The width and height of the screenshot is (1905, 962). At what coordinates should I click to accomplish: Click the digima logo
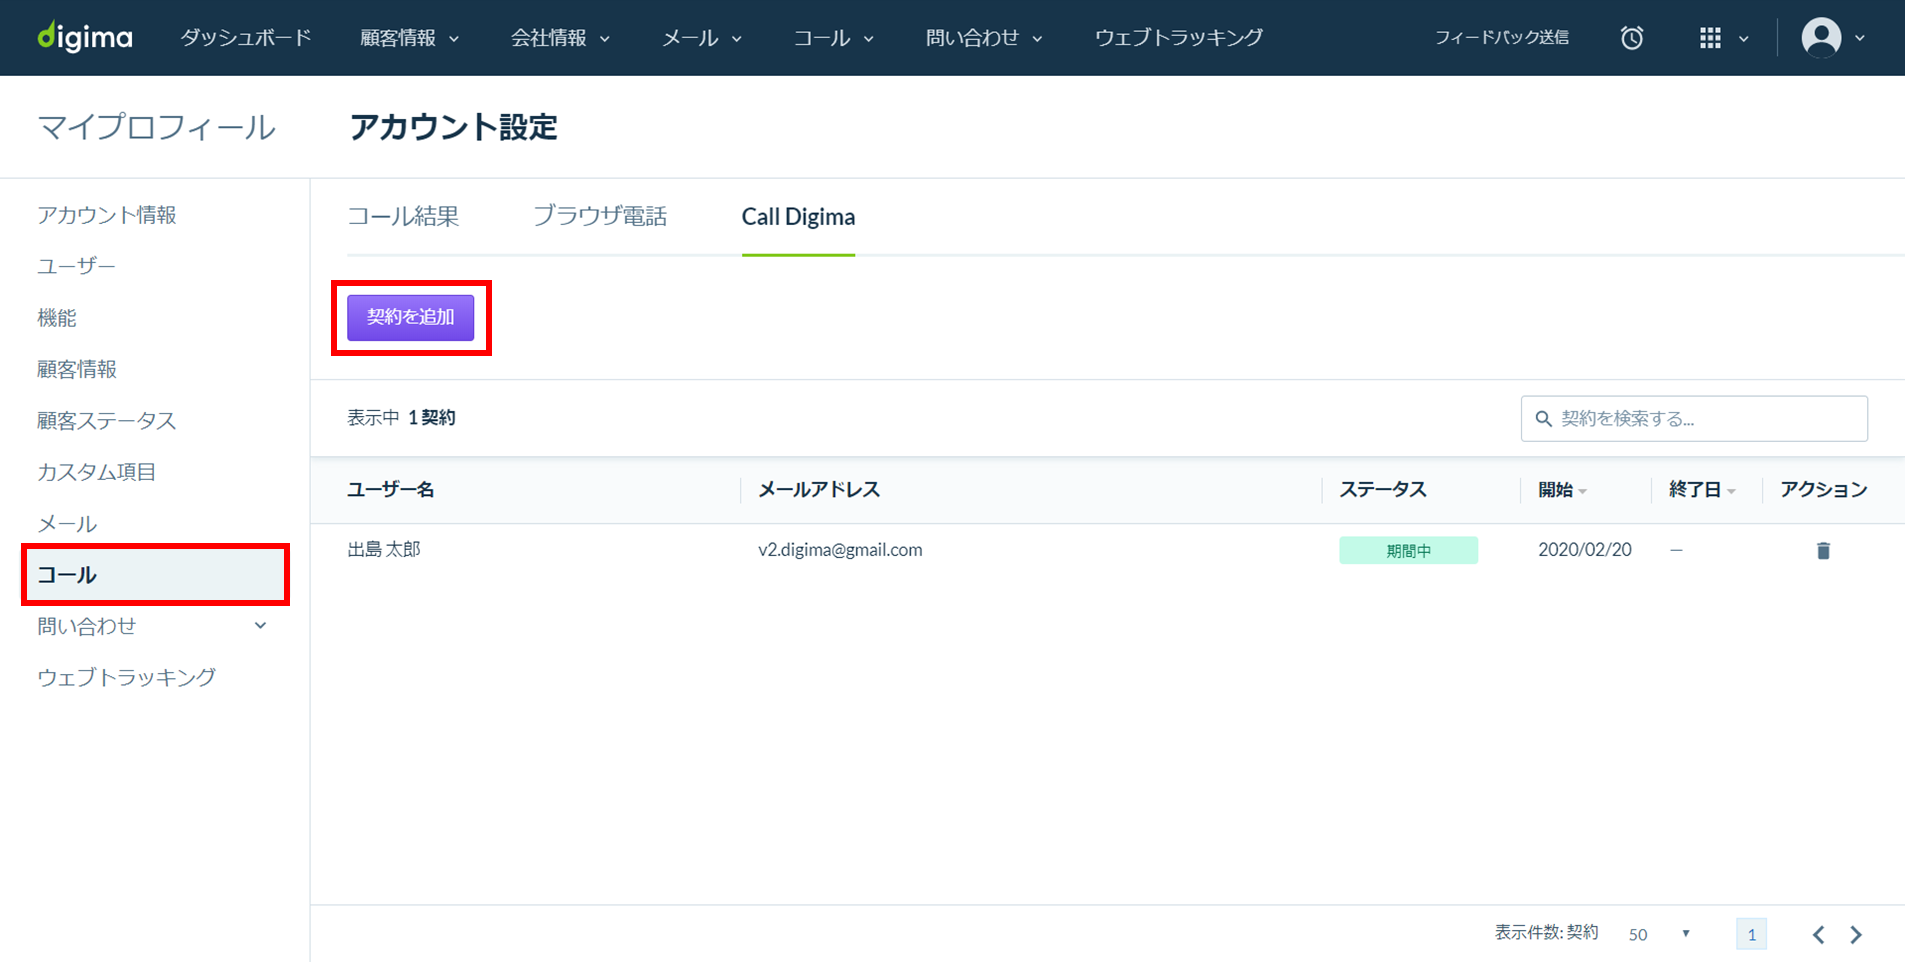point(85,37)
